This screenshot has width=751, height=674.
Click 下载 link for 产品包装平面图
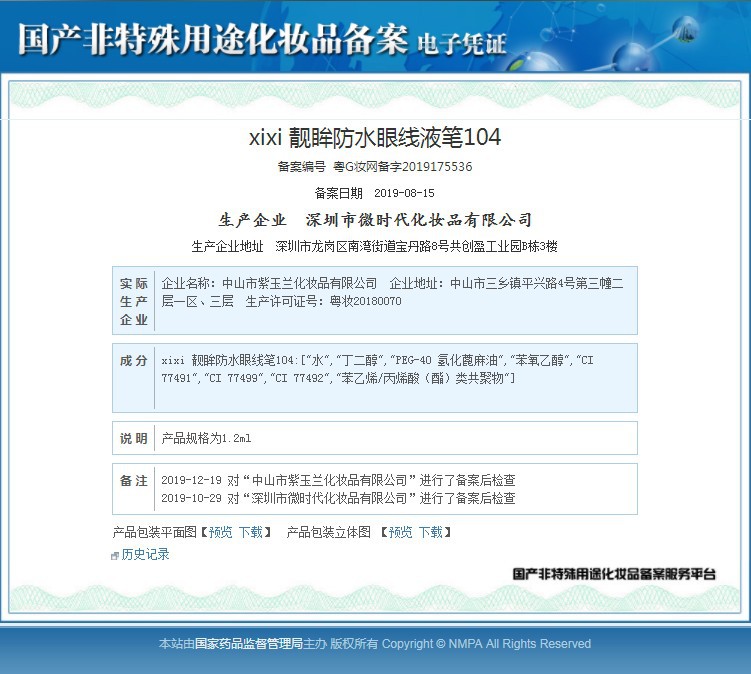(x=250, y=532)
